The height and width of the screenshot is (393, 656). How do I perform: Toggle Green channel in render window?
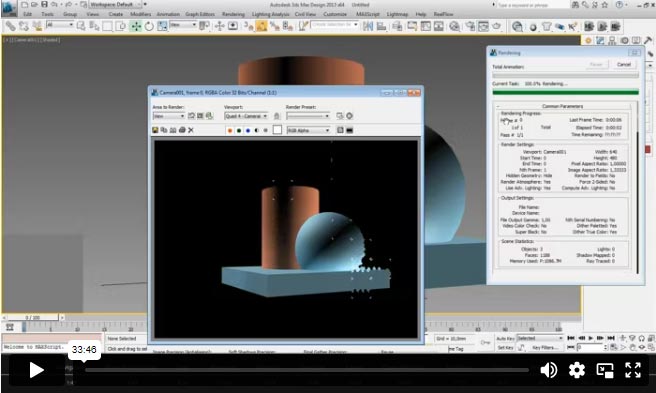(239, 131)
